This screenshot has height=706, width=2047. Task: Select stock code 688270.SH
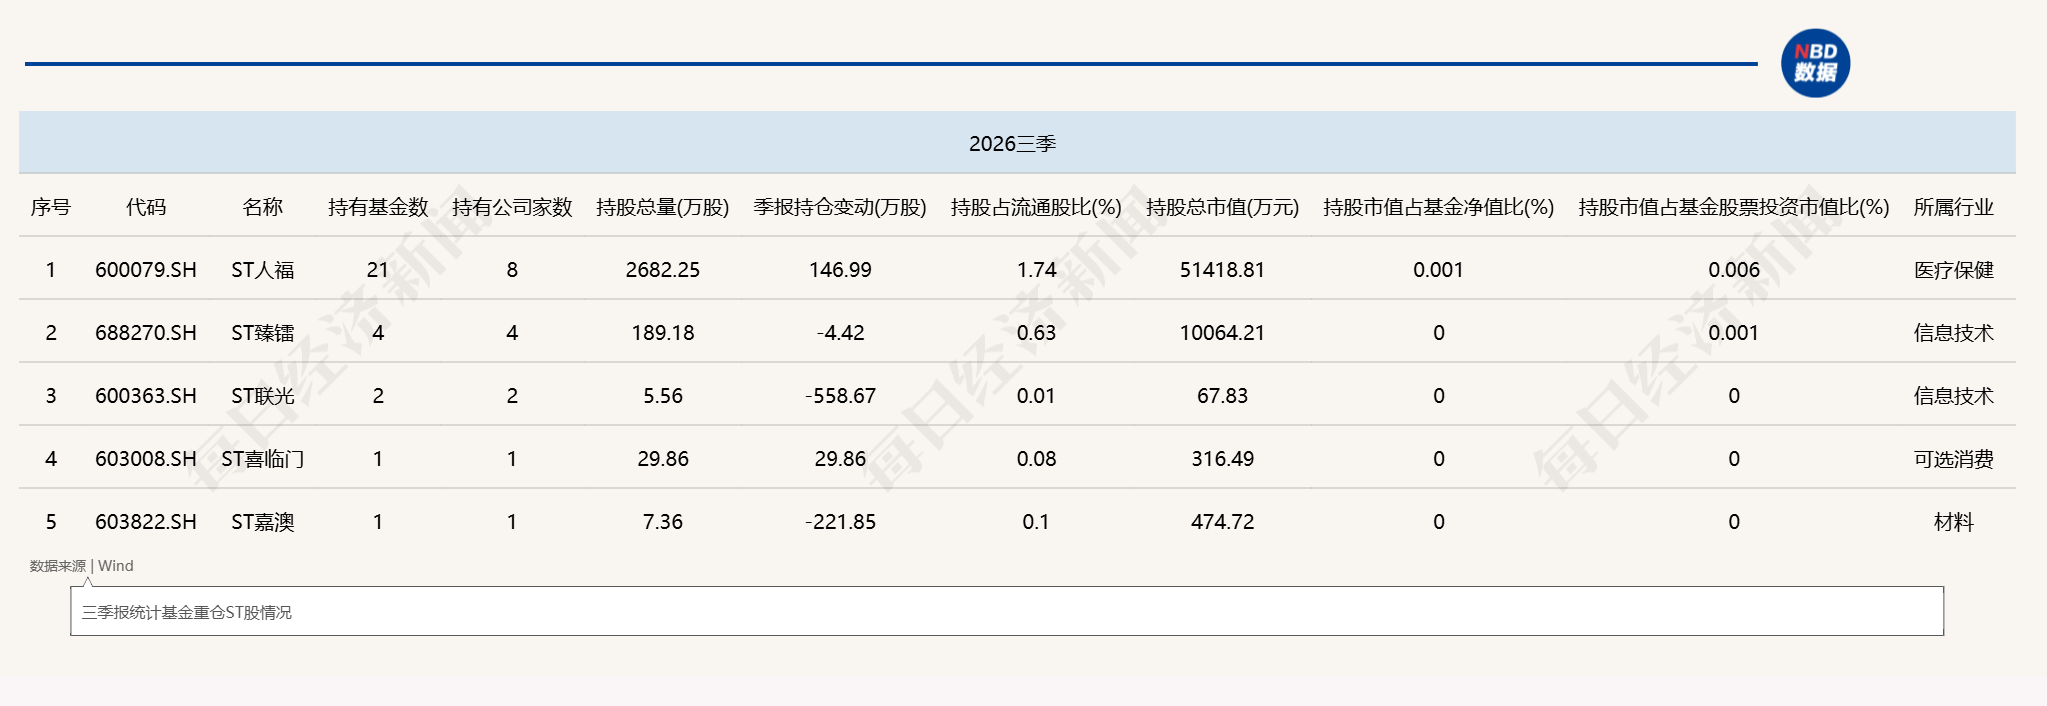click(x=146, y=333)
